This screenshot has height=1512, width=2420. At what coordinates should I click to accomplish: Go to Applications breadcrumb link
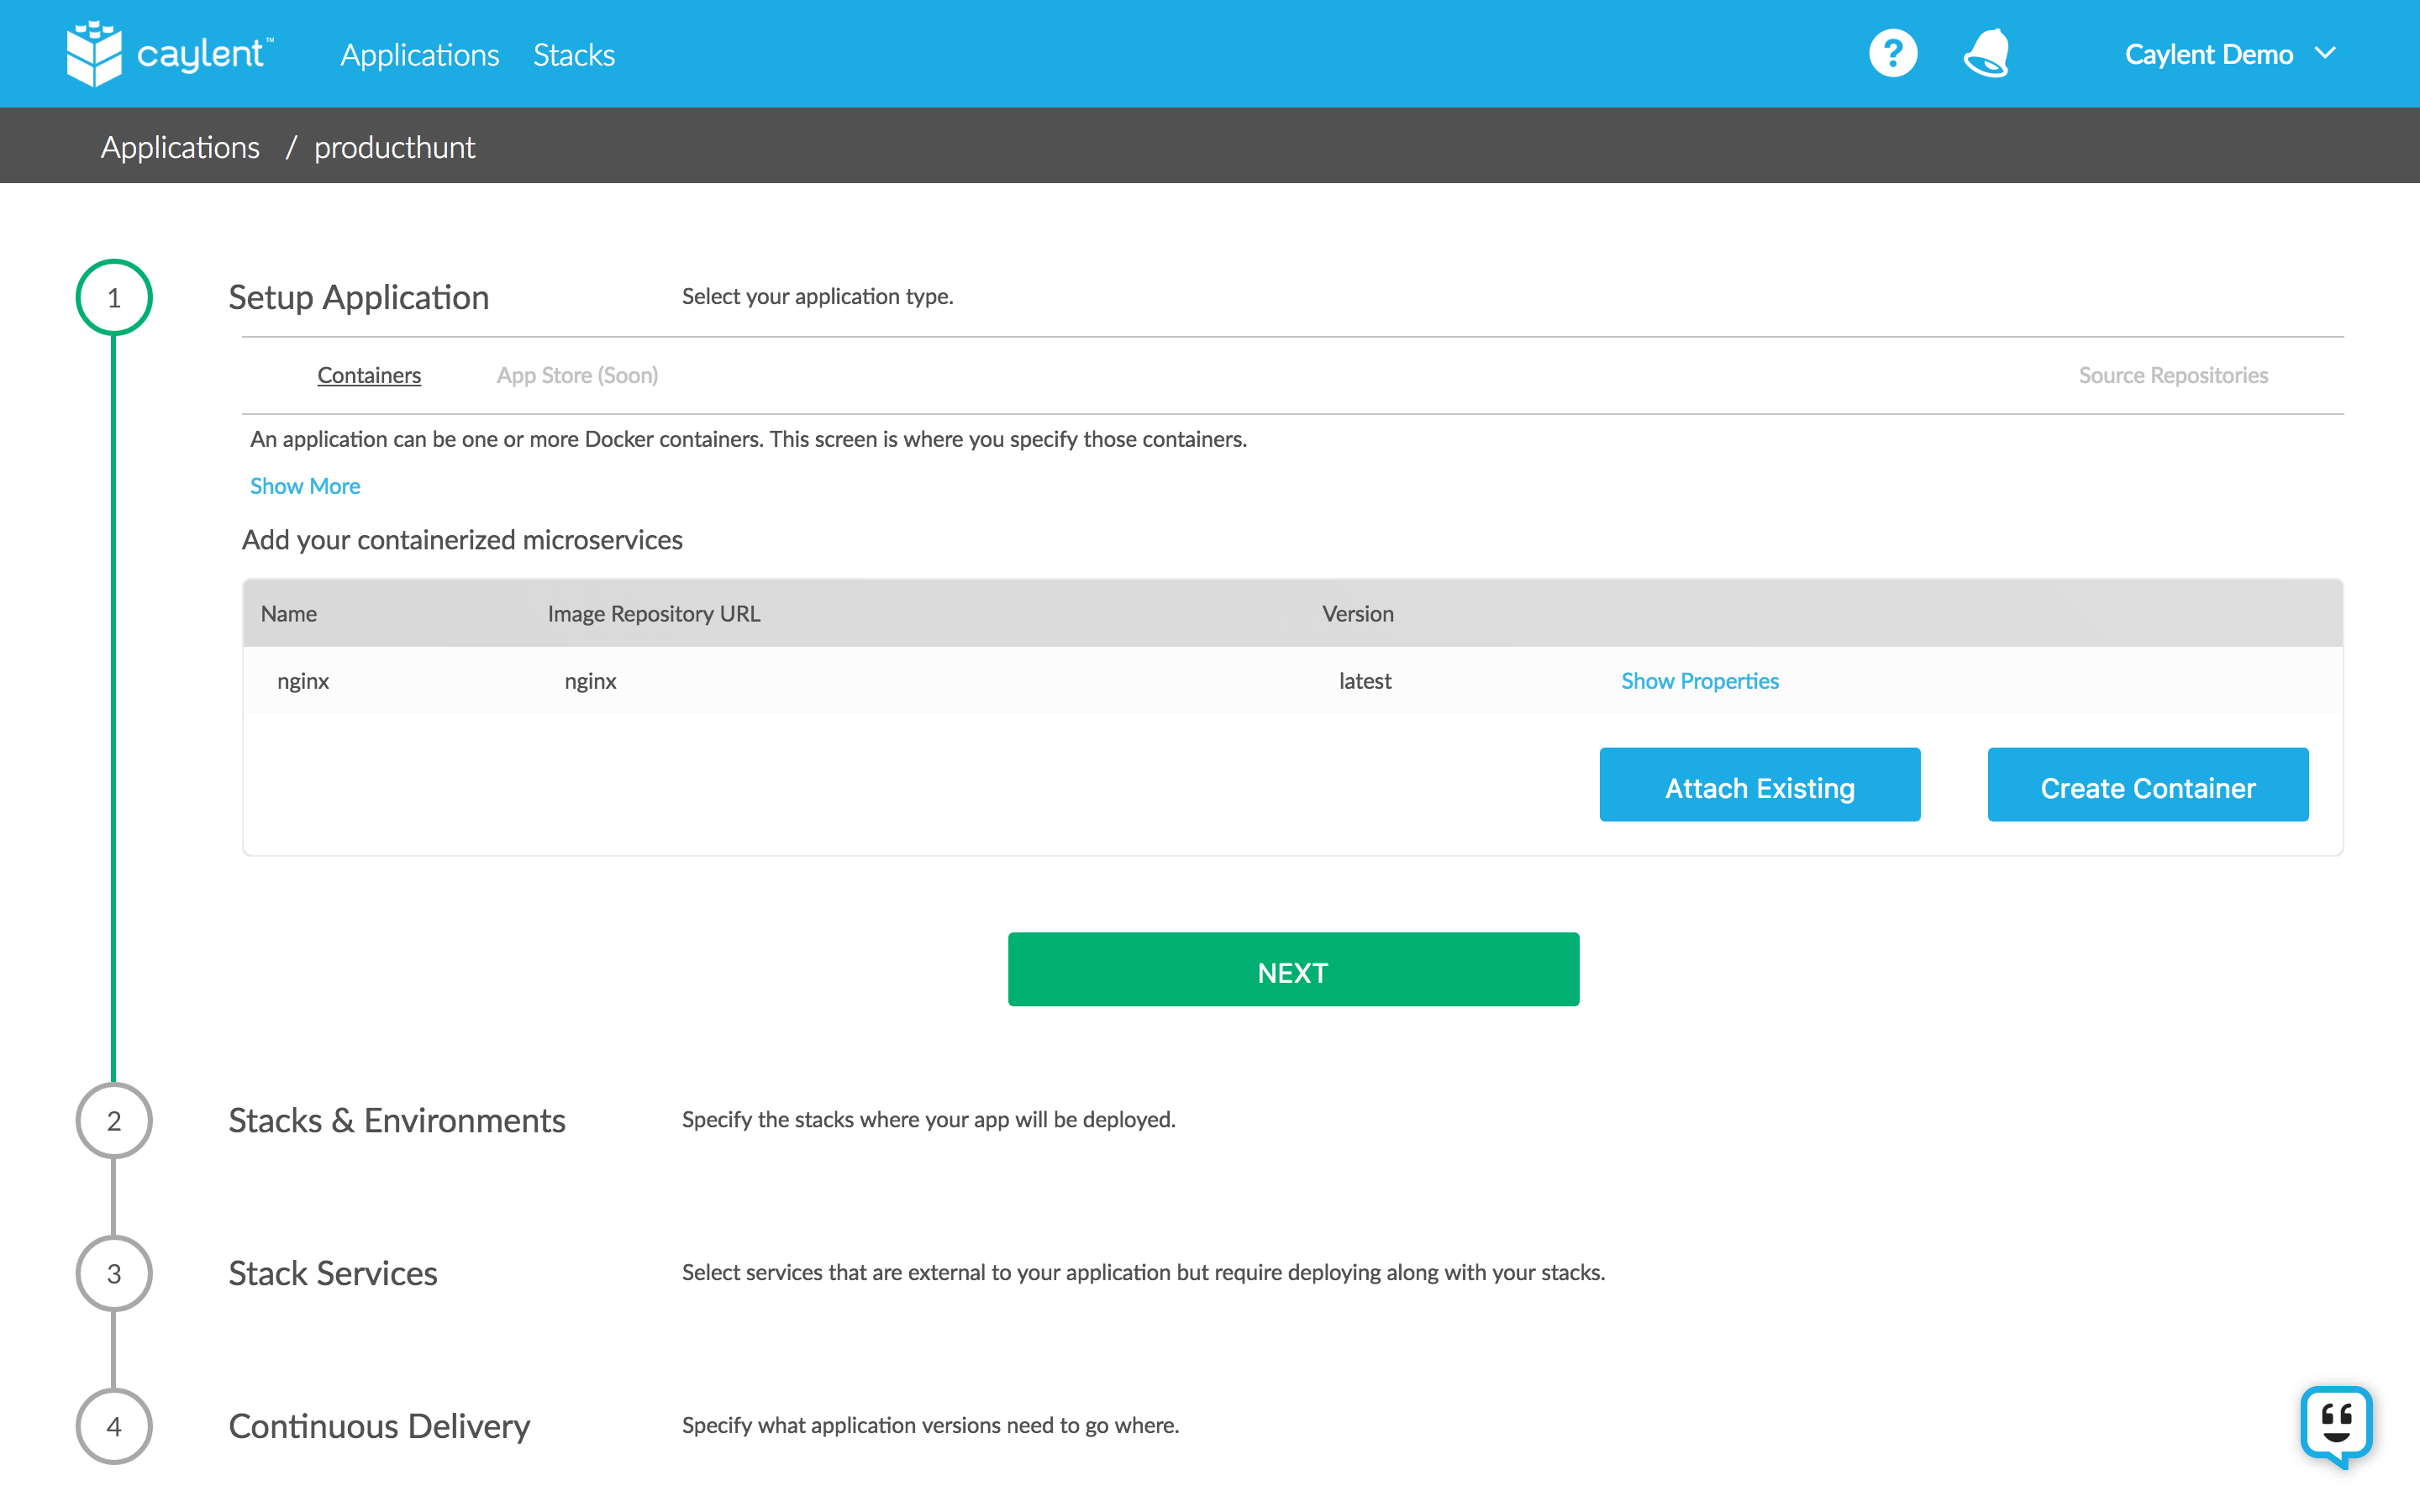click(180, 147)
